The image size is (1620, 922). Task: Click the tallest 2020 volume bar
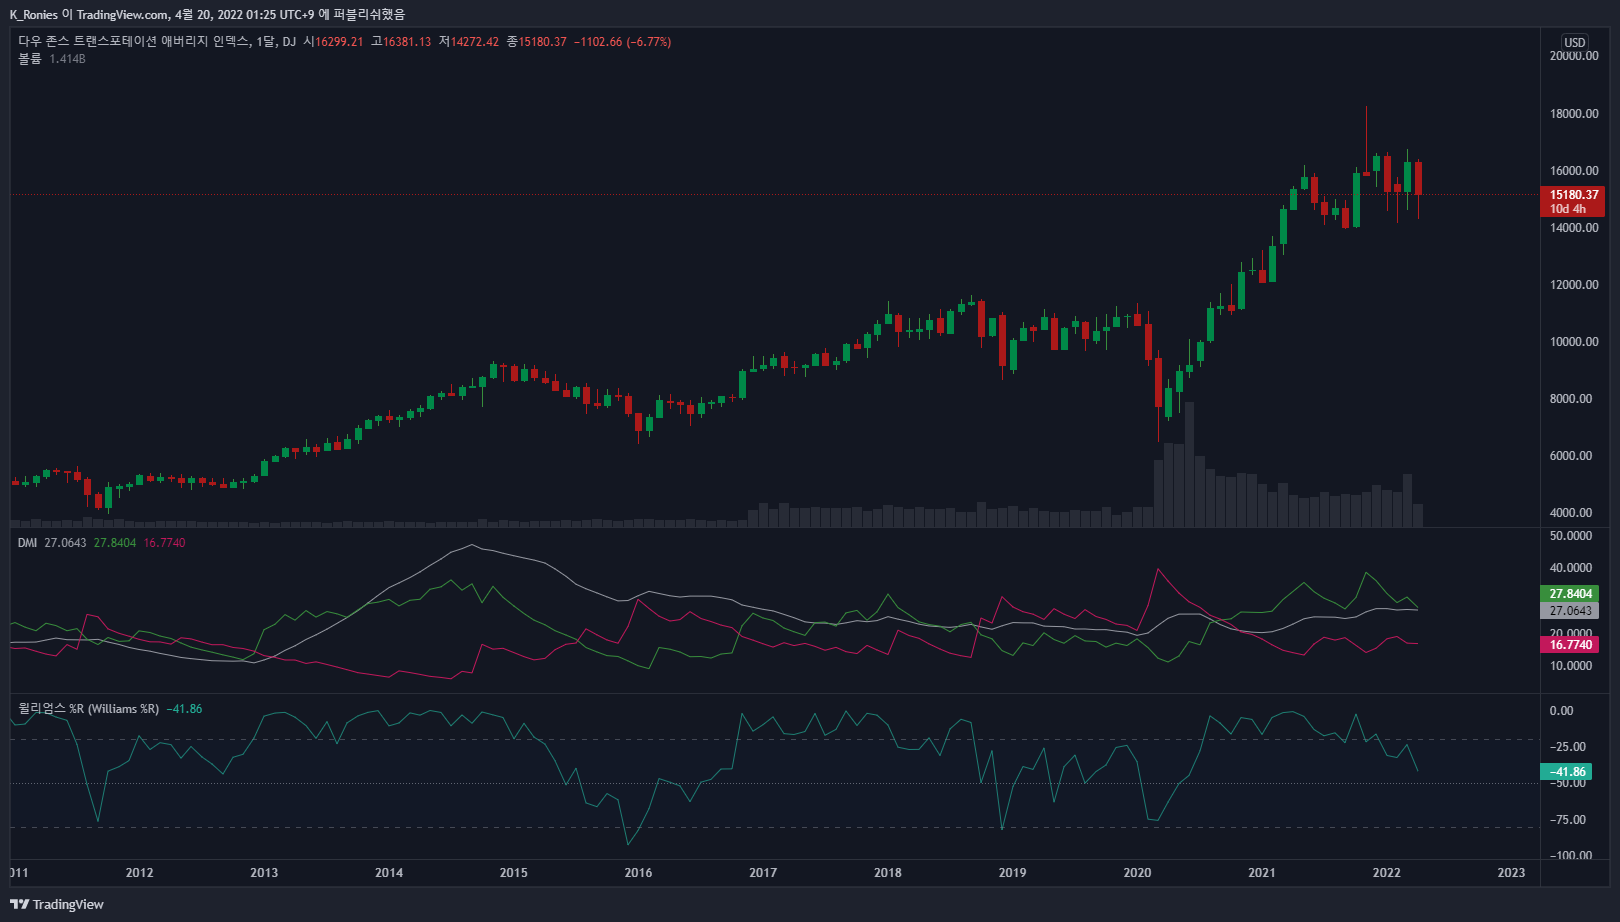tap(1189, 465)
